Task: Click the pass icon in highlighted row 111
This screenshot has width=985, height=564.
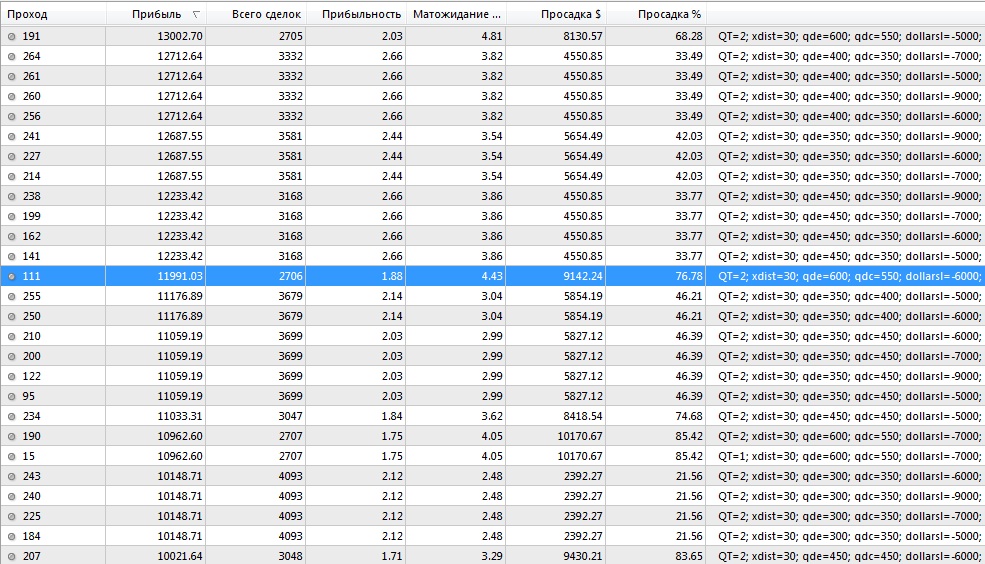Action: [11, 276]
